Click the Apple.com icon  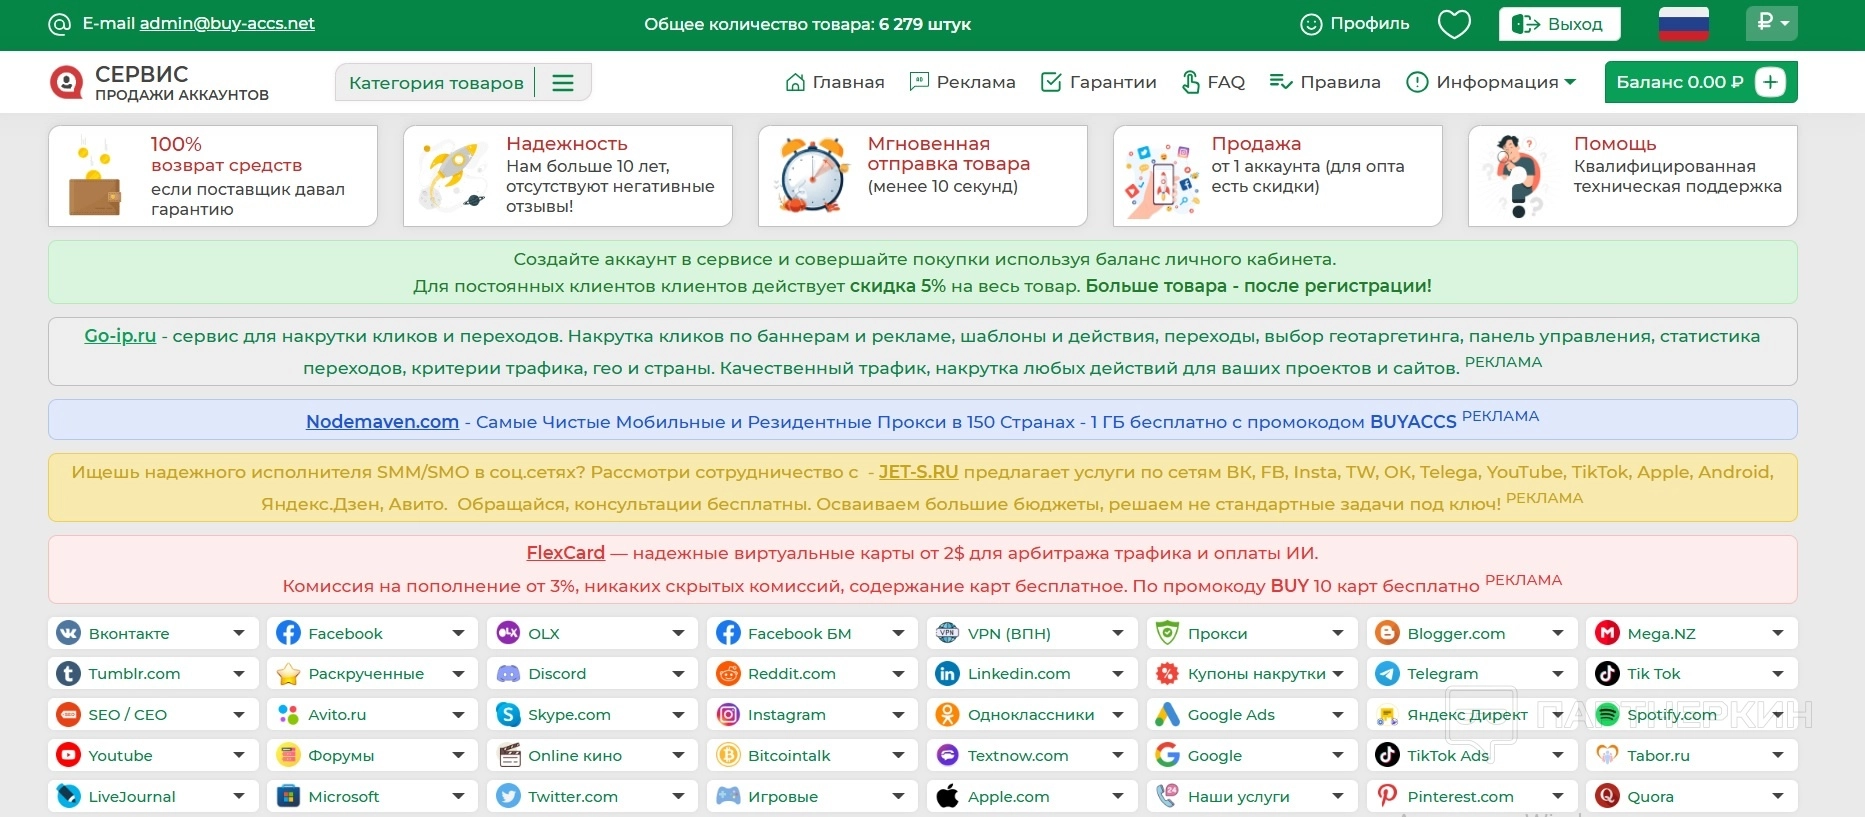947,797
